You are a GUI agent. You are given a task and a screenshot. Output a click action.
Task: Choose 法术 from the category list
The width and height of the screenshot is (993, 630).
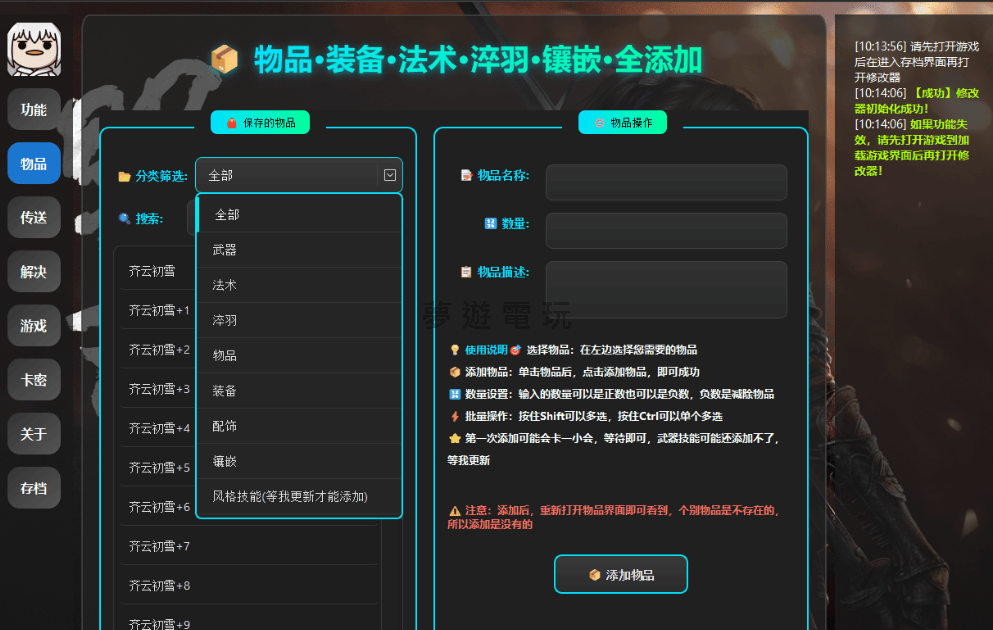pos(300,285)
